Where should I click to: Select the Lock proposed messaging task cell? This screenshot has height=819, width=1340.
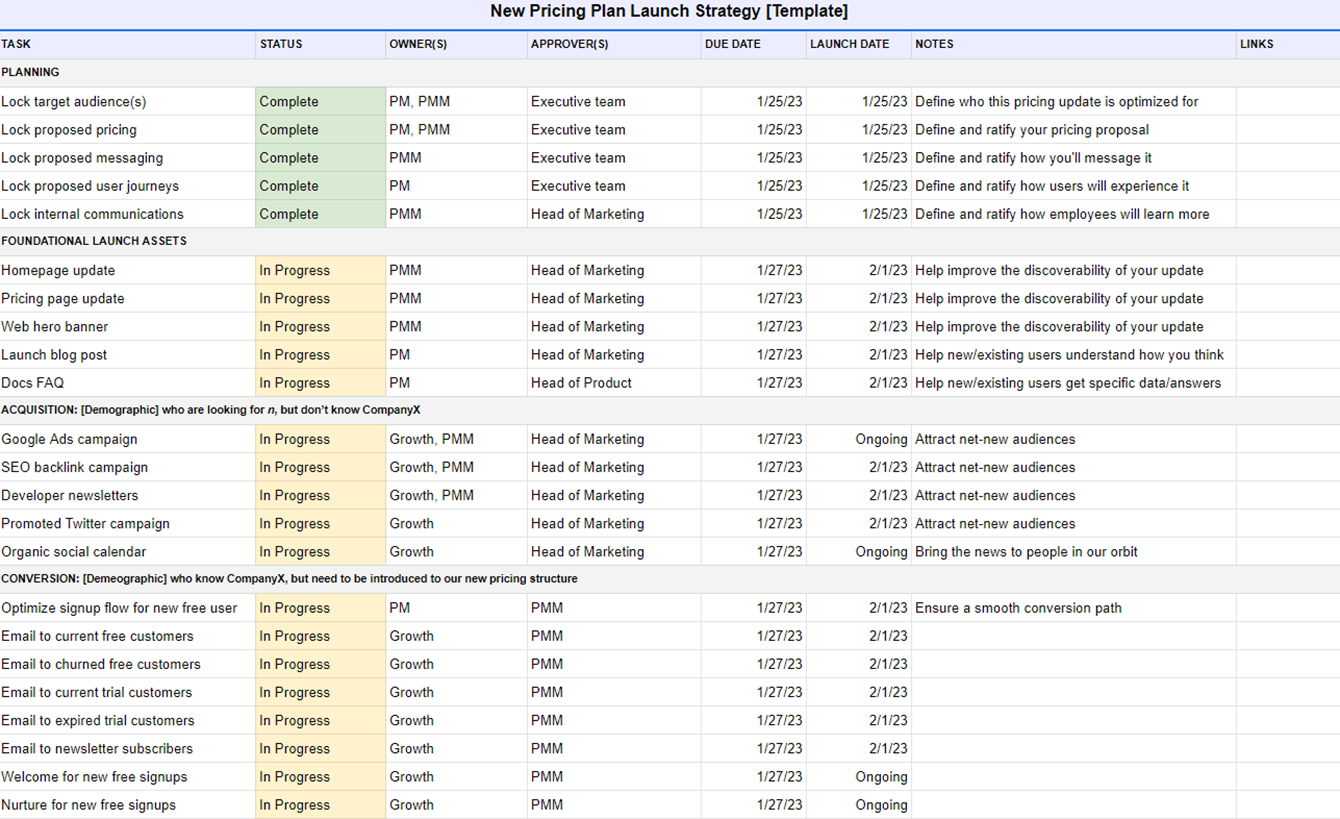pos(128,158)
